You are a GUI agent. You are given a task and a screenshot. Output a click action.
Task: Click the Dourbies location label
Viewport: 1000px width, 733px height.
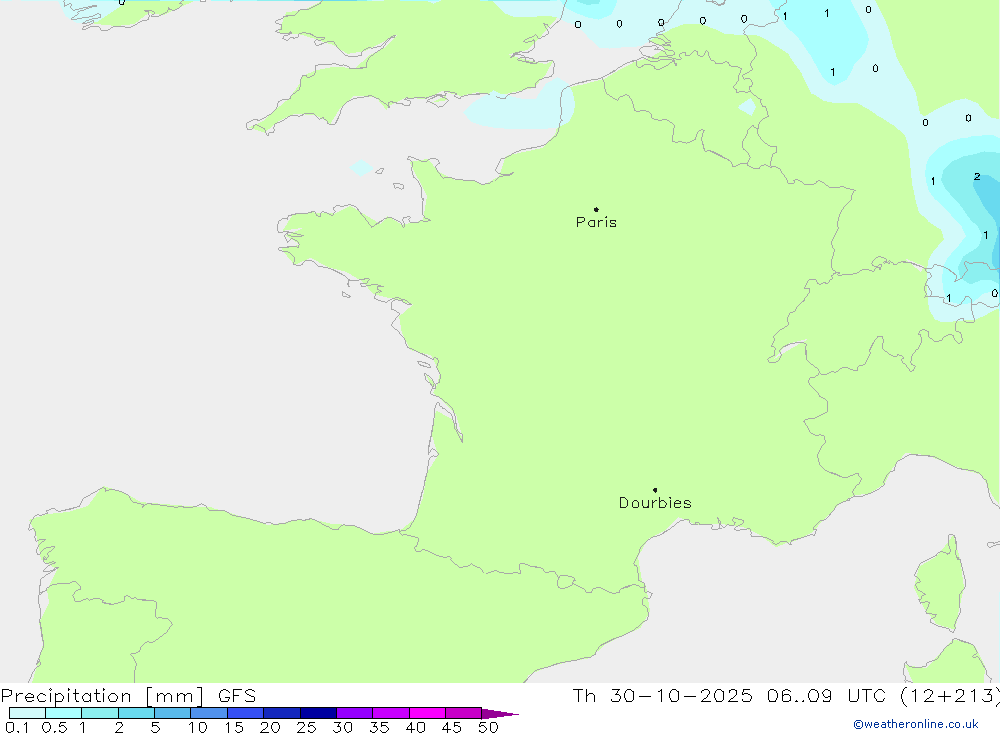coord(655,503)
